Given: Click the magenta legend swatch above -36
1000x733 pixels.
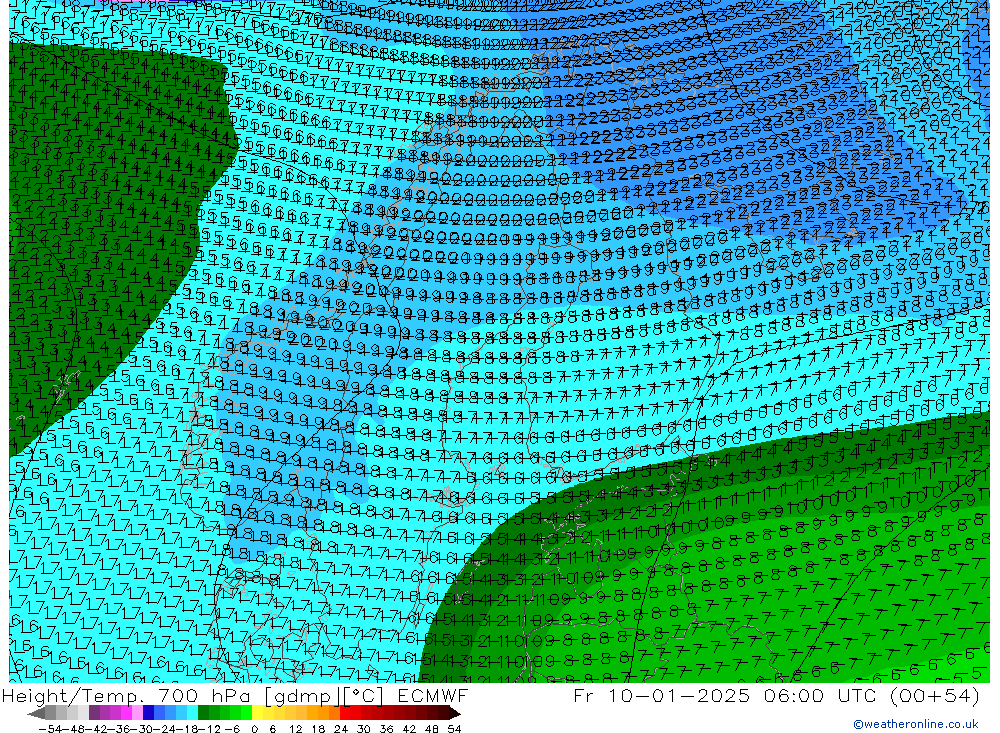Looking at the screenshot, I should tap(126, 713).
